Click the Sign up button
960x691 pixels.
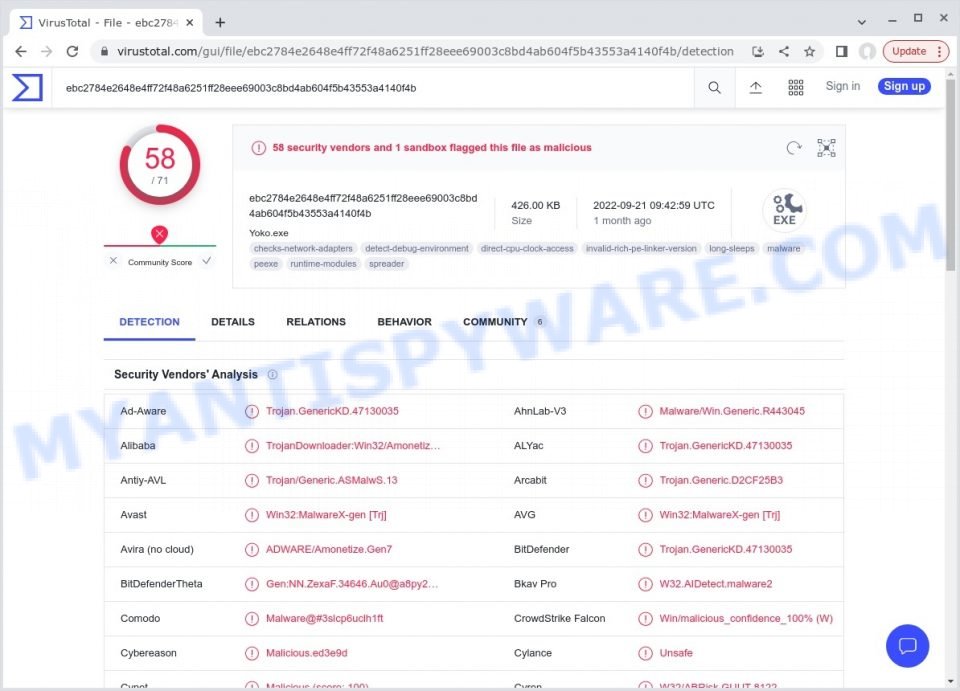[x=904, y=86]
